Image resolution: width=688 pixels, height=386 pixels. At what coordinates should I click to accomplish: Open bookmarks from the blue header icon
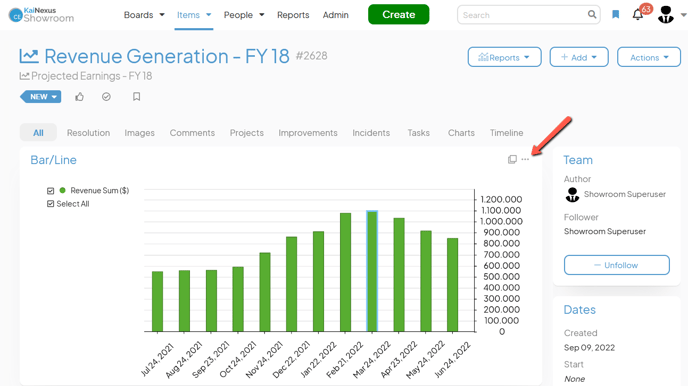pos(616,14)
